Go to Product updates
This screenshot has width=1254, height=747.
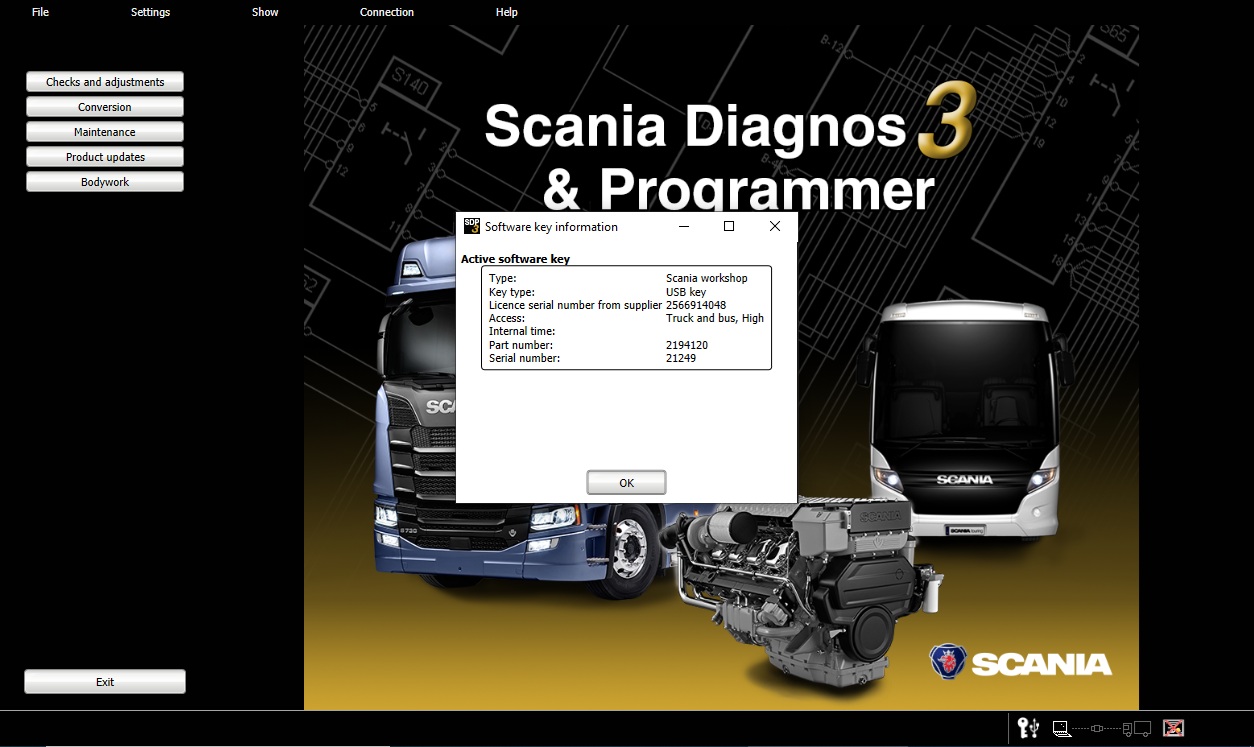click(x=105, y=157)
